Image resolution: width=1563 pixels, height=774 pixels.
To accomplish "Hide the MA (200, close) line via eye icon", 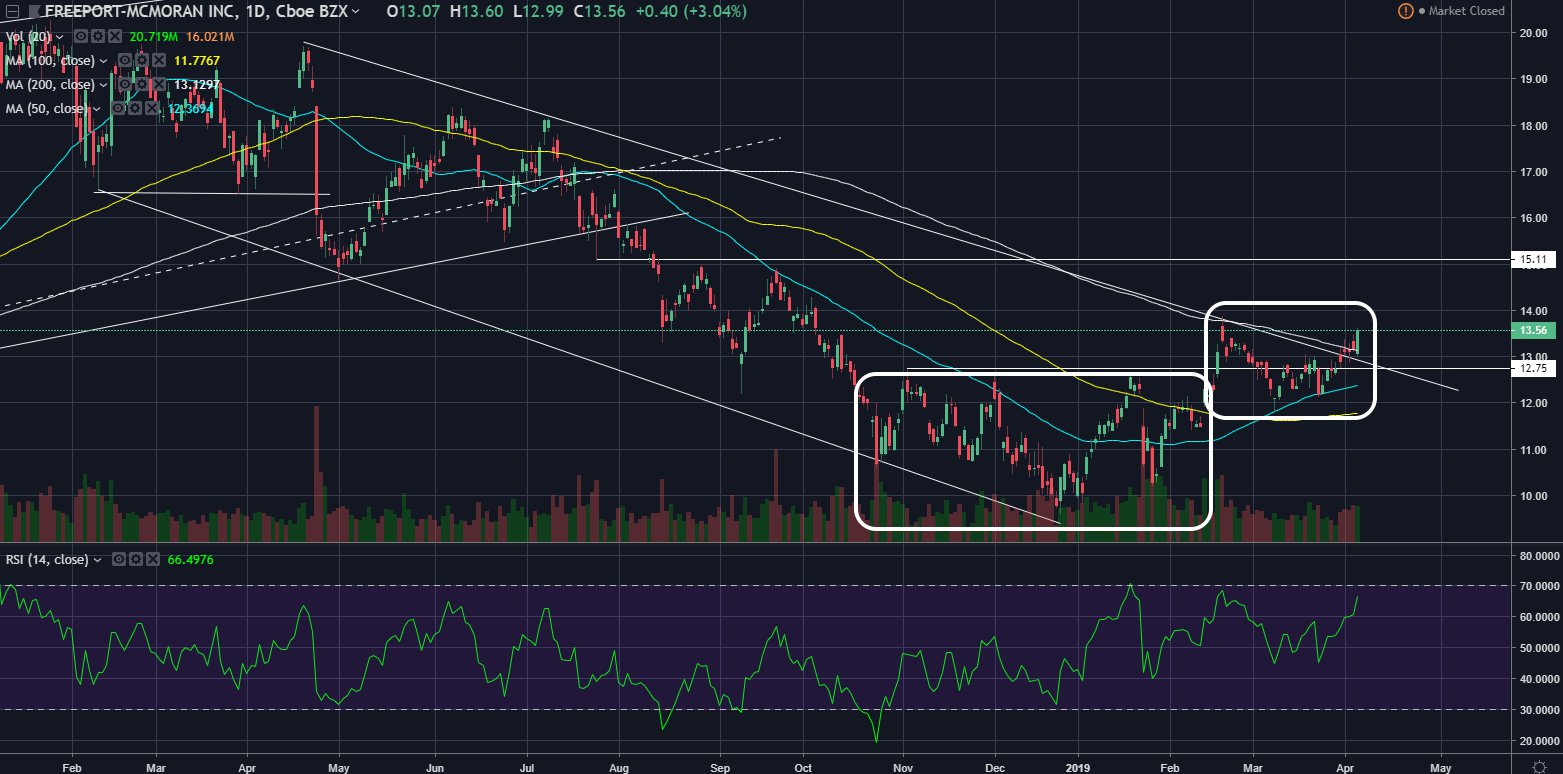I will 125,84.
